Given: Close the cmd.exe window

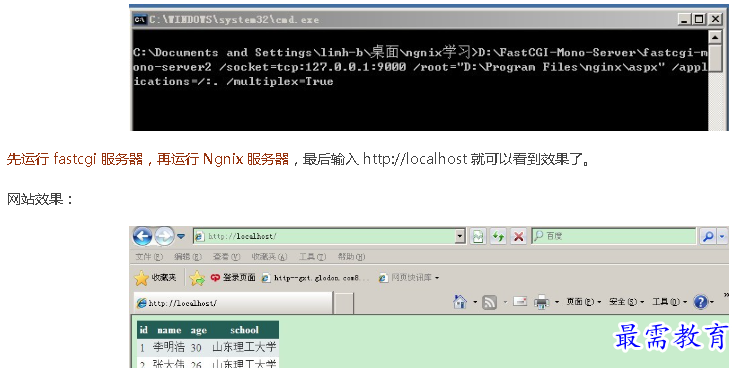Looking at the screenshot, I should (715, 19).
